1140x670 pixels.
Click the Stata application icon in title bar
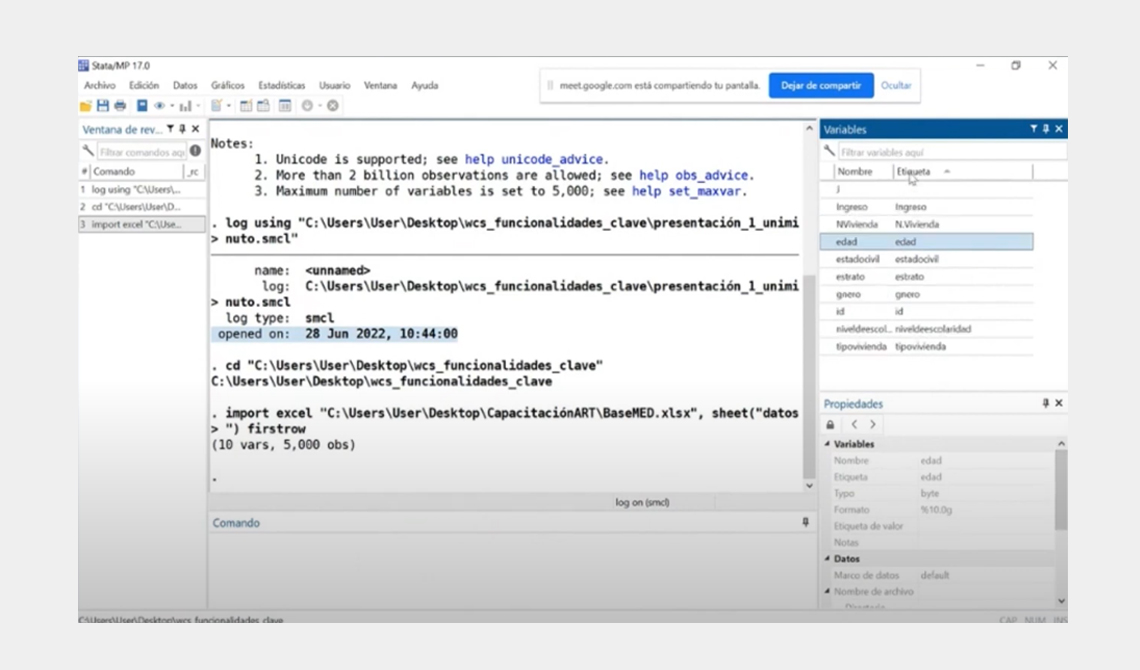coord(84,65)
